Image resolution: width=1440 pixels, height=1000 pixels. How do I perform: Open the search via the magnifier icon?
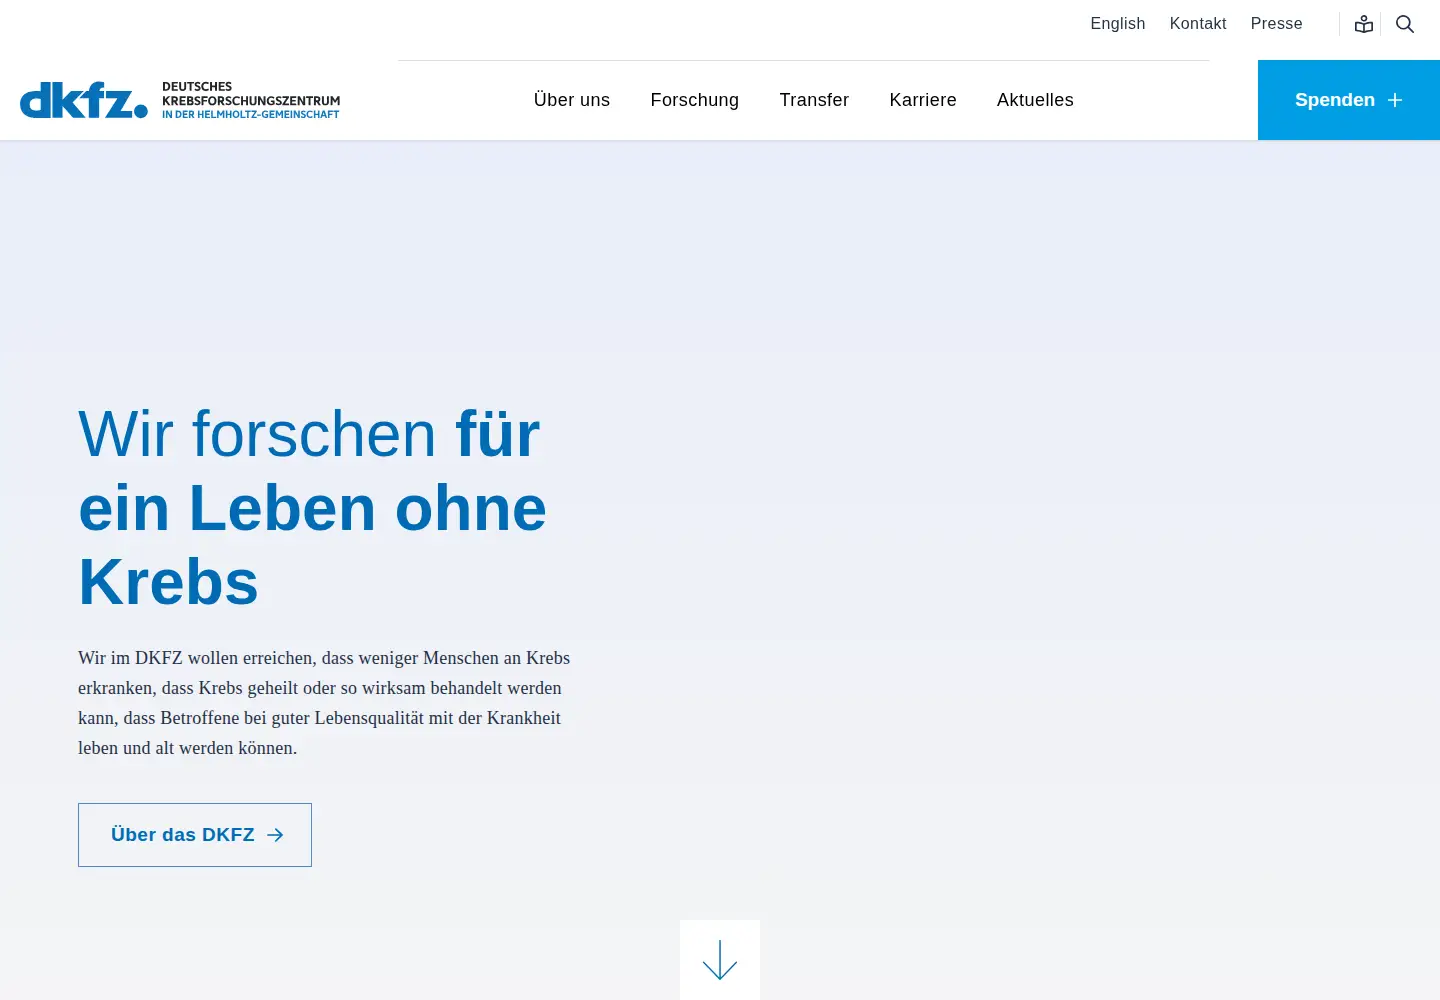(x=1405, y=24)
